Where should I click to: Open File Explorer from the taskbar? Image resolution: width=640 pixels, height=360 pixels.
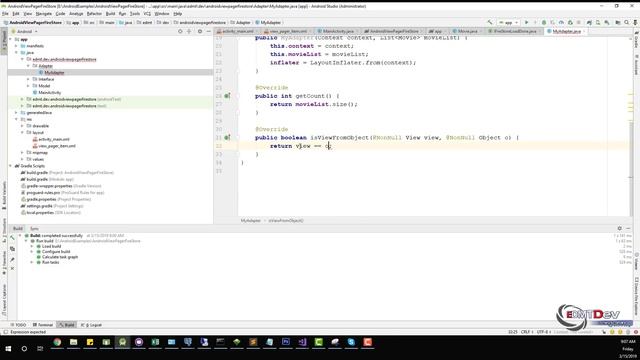coord(73,342)
